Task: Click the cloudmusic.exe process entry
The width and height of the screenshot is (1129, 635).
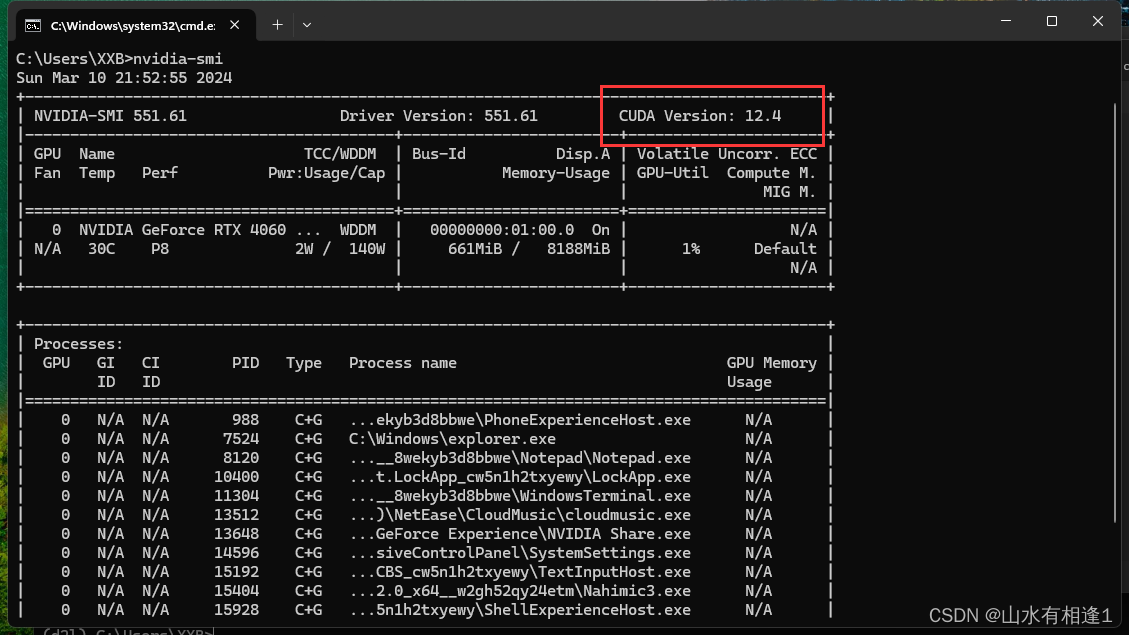Action: coord(520,515)
